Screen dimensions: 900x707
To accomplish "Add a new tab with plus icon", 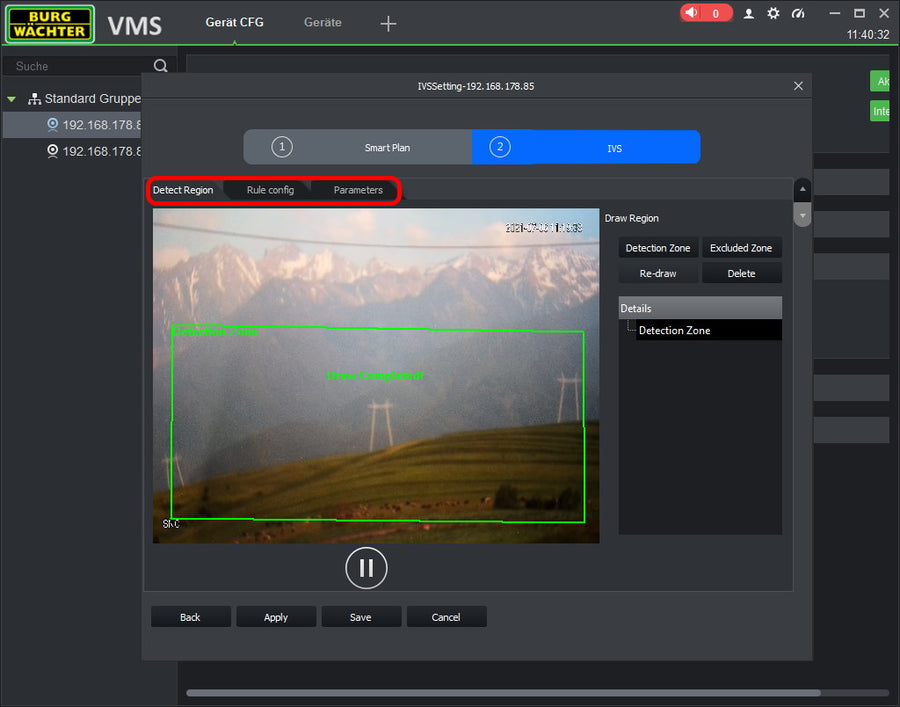I will point(389,23).
